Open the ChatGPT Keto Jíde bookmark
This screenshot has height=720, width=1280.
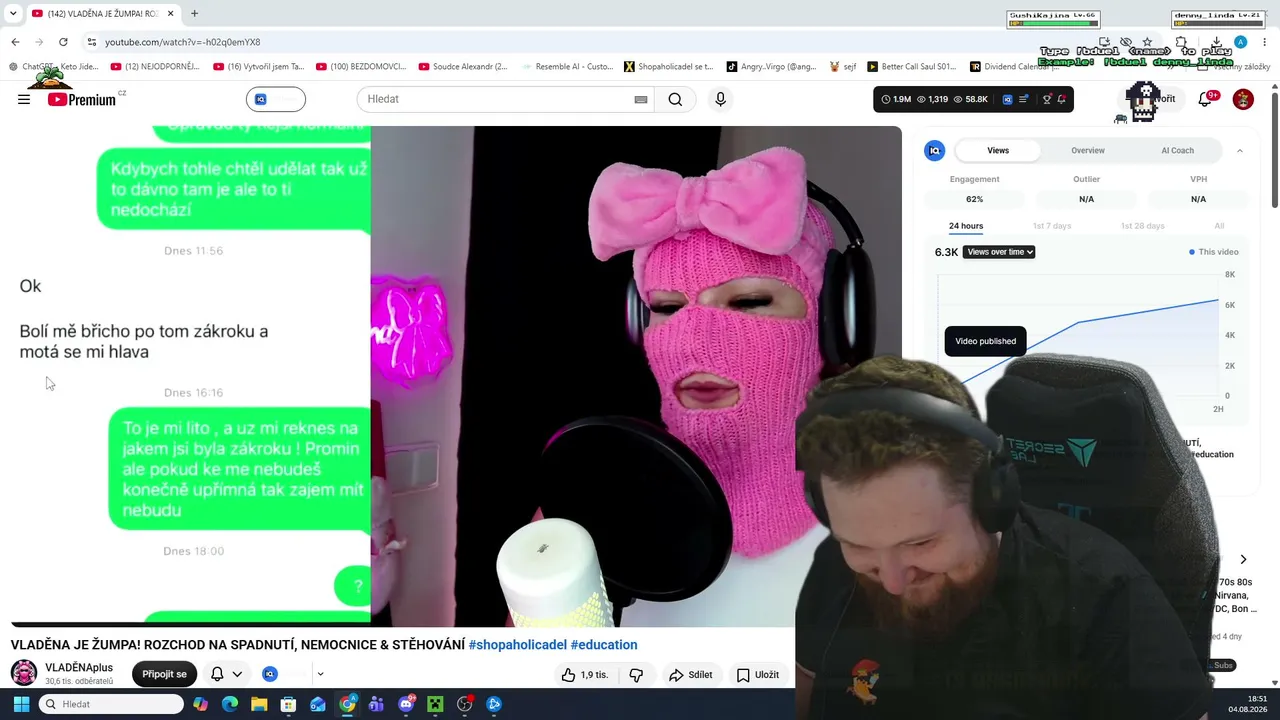[x=54, y=67]
